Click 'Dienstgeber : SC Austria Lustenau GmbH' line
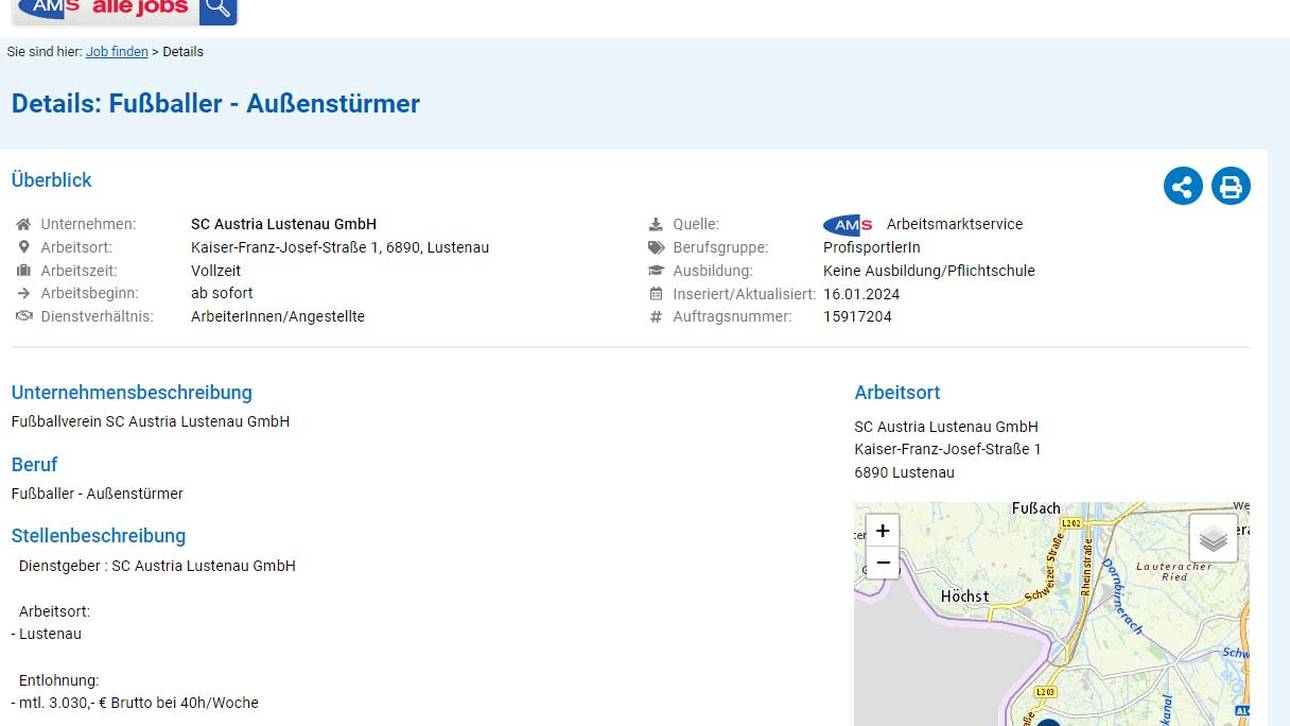This screenshot has height=726, width=1290. click(x=157, y=566)
